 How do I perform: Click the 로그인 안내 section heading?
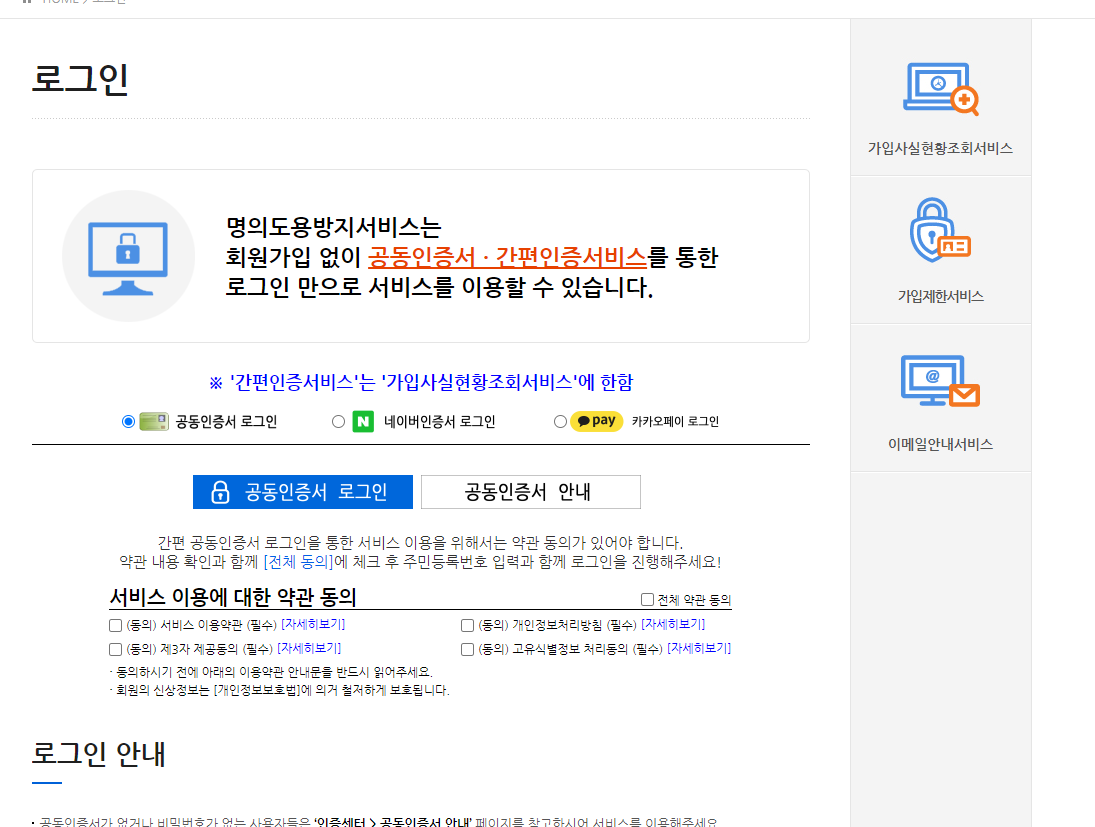(x=98, y=754)
